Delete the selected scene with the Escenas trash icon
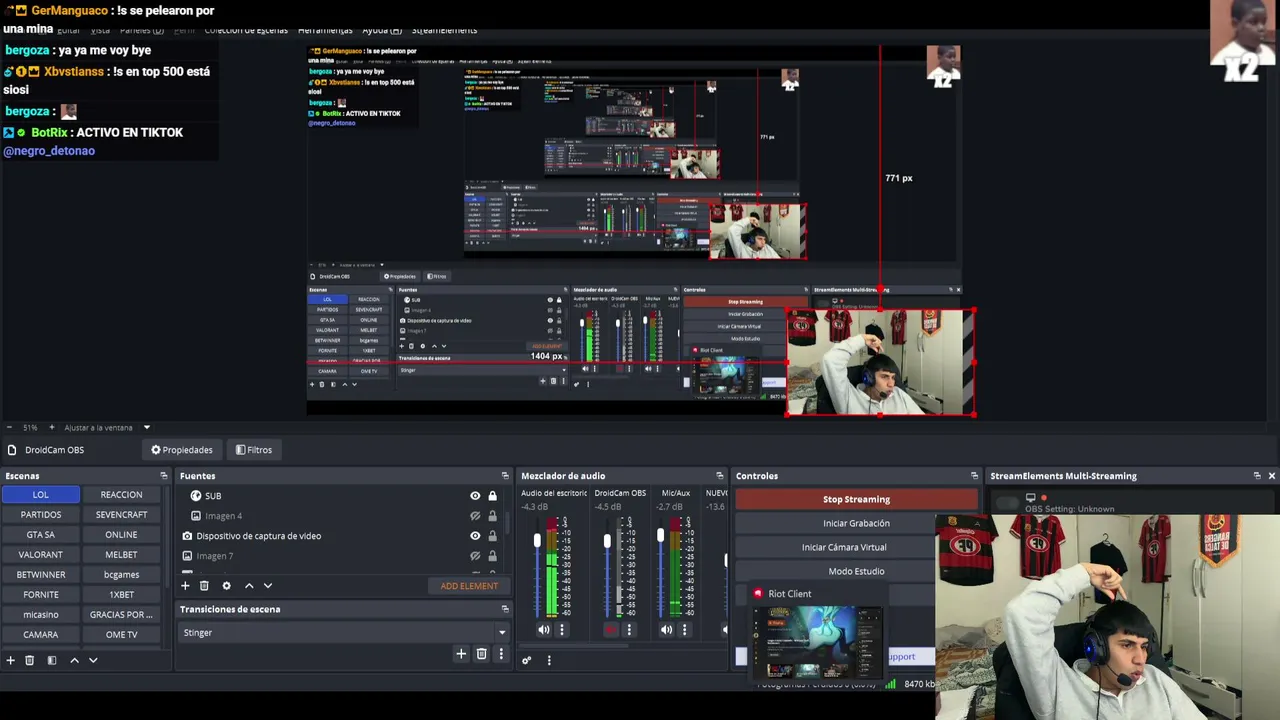This screenshot has height=720, width=1280. 30,660
